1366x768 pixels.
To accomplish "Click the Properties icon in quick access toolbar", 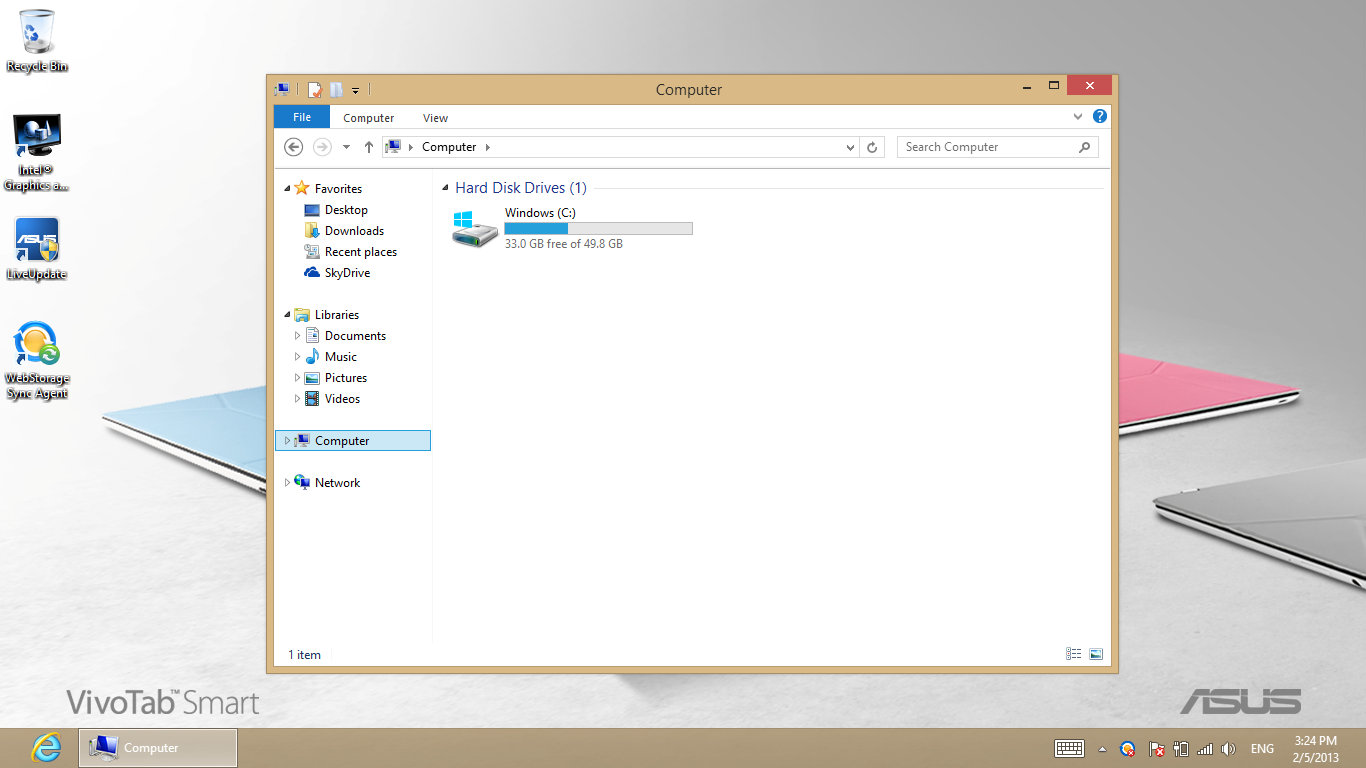I will coord(315,90).
